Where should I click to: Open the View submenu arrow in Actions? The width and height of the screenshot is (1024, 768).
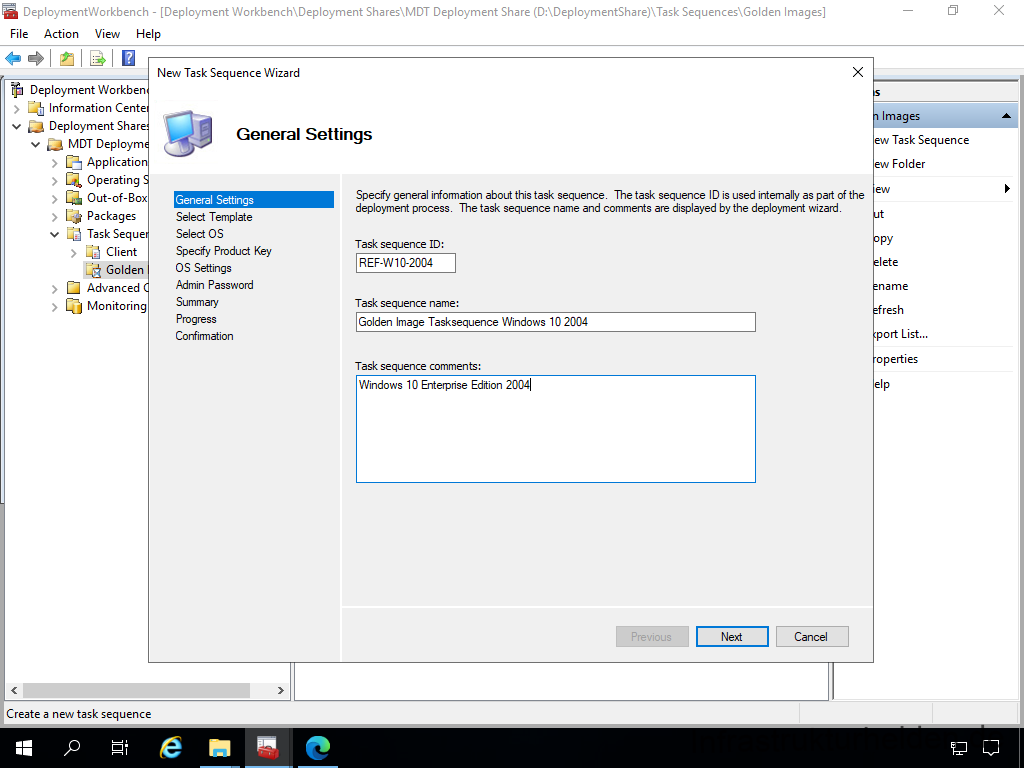(1007, 189)
